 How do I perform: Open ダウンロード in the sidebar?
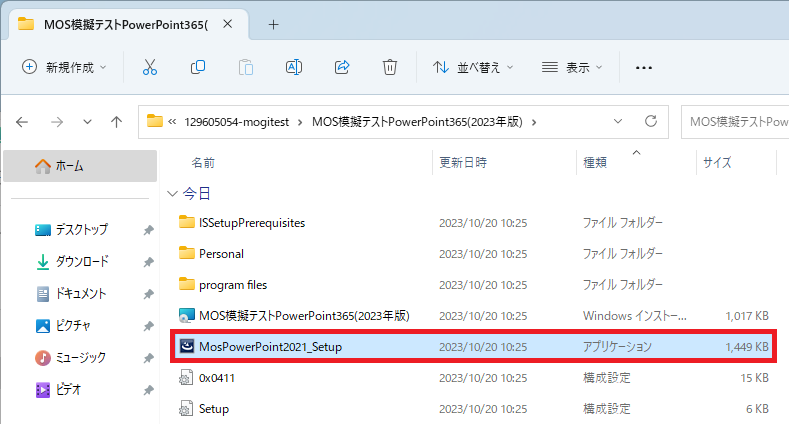(x=82, y=262)
